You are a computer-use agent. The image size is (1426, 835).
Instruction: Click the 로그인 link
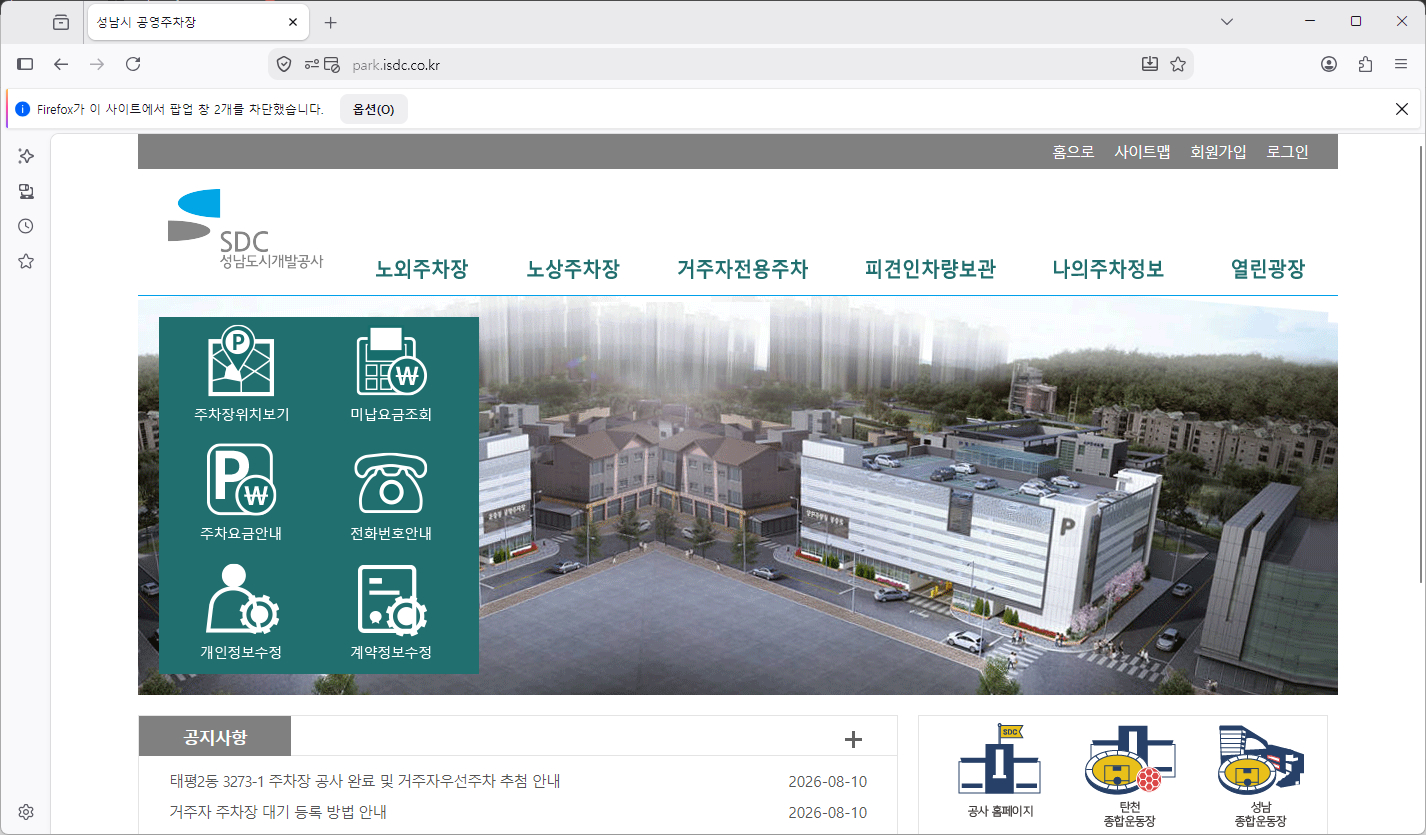(x=1287, y=152)
